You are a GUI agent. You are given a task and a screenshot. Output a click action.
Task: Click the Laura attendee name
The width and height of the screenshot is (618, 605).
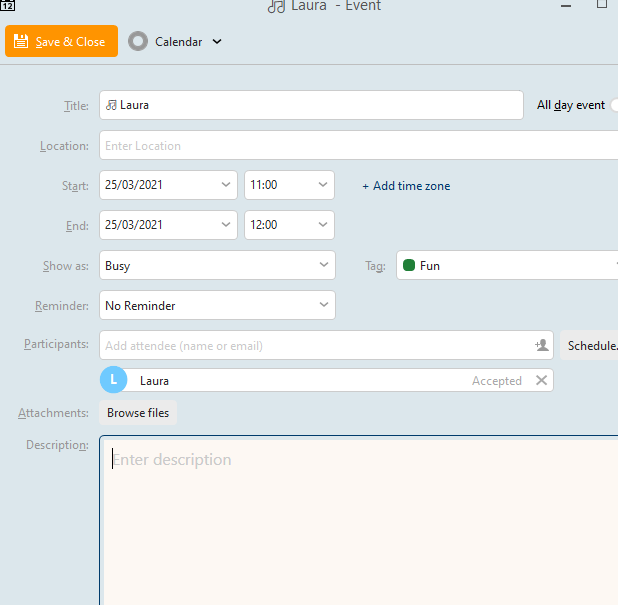tap(154, 381)
